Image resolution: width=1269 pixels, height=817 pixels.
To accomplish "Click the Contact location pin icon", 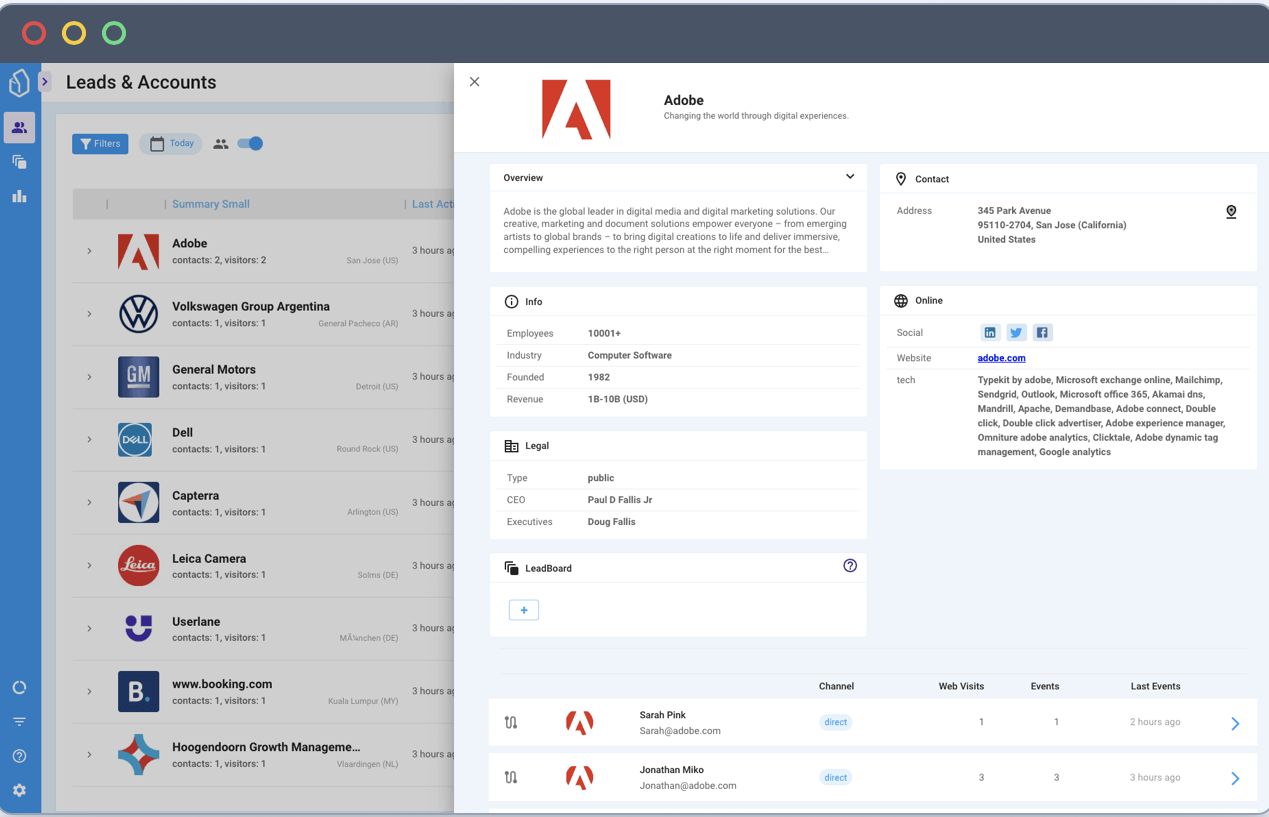I will coord(901,179).
